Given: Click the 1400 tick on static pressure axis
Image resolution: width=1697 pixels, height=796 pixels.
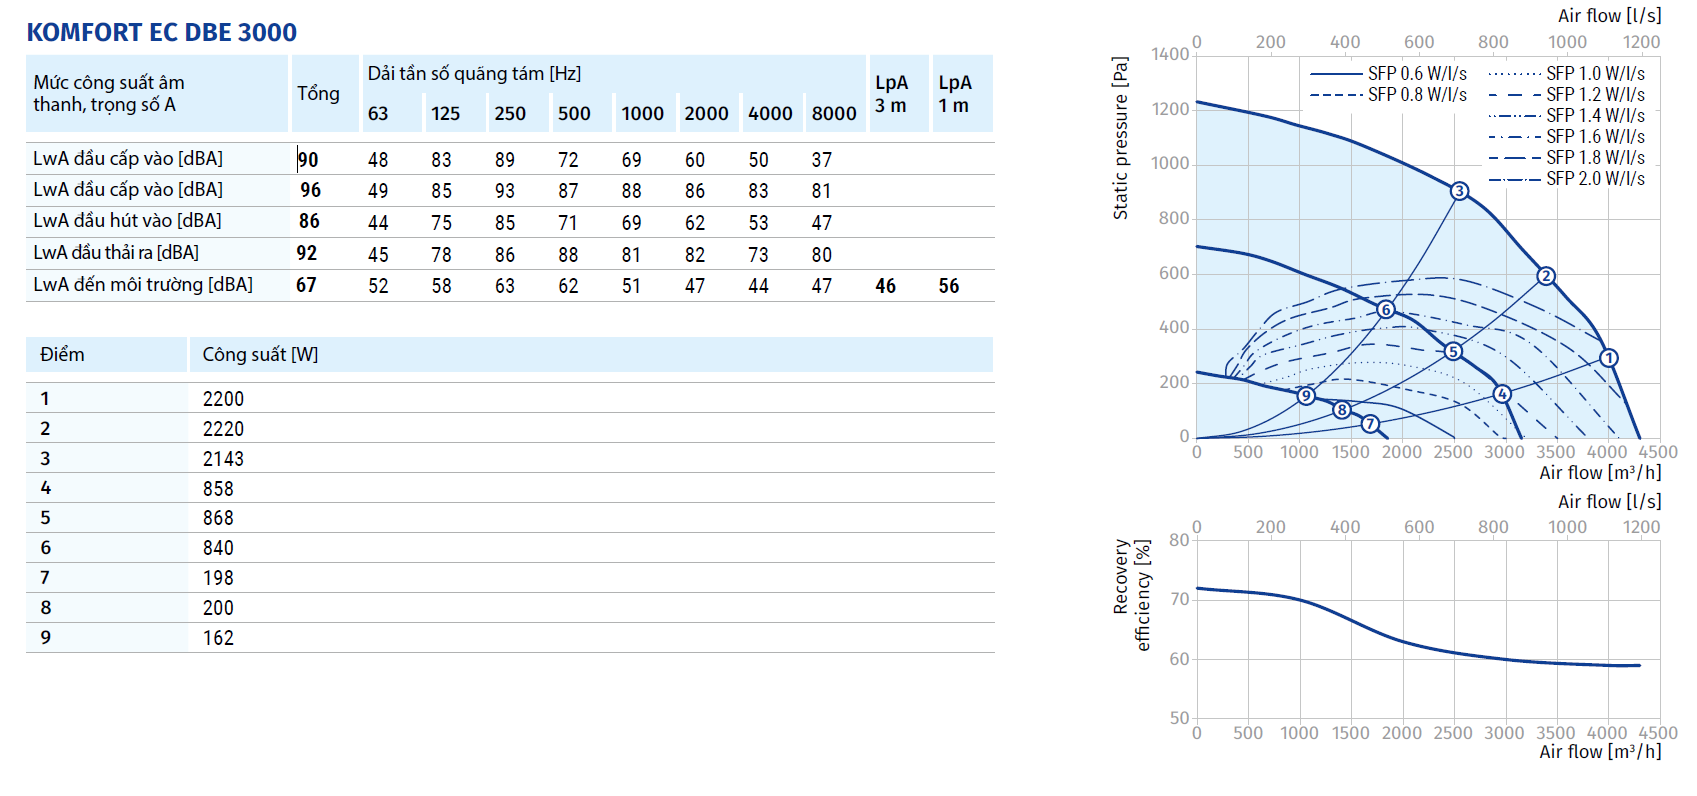Looking at the screenshot, I should [1170, 54].
